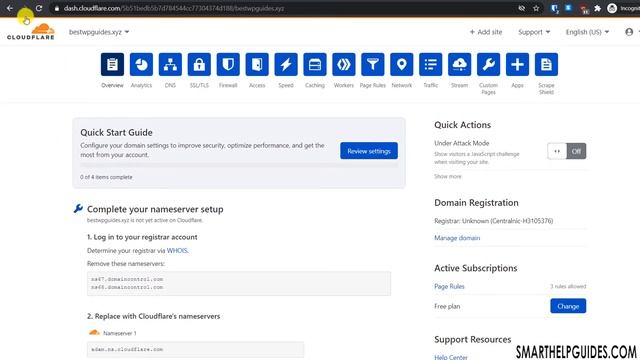Open the Incognito profile icon
The height and width of the screenshot is (360, 640).
point(612,8)
